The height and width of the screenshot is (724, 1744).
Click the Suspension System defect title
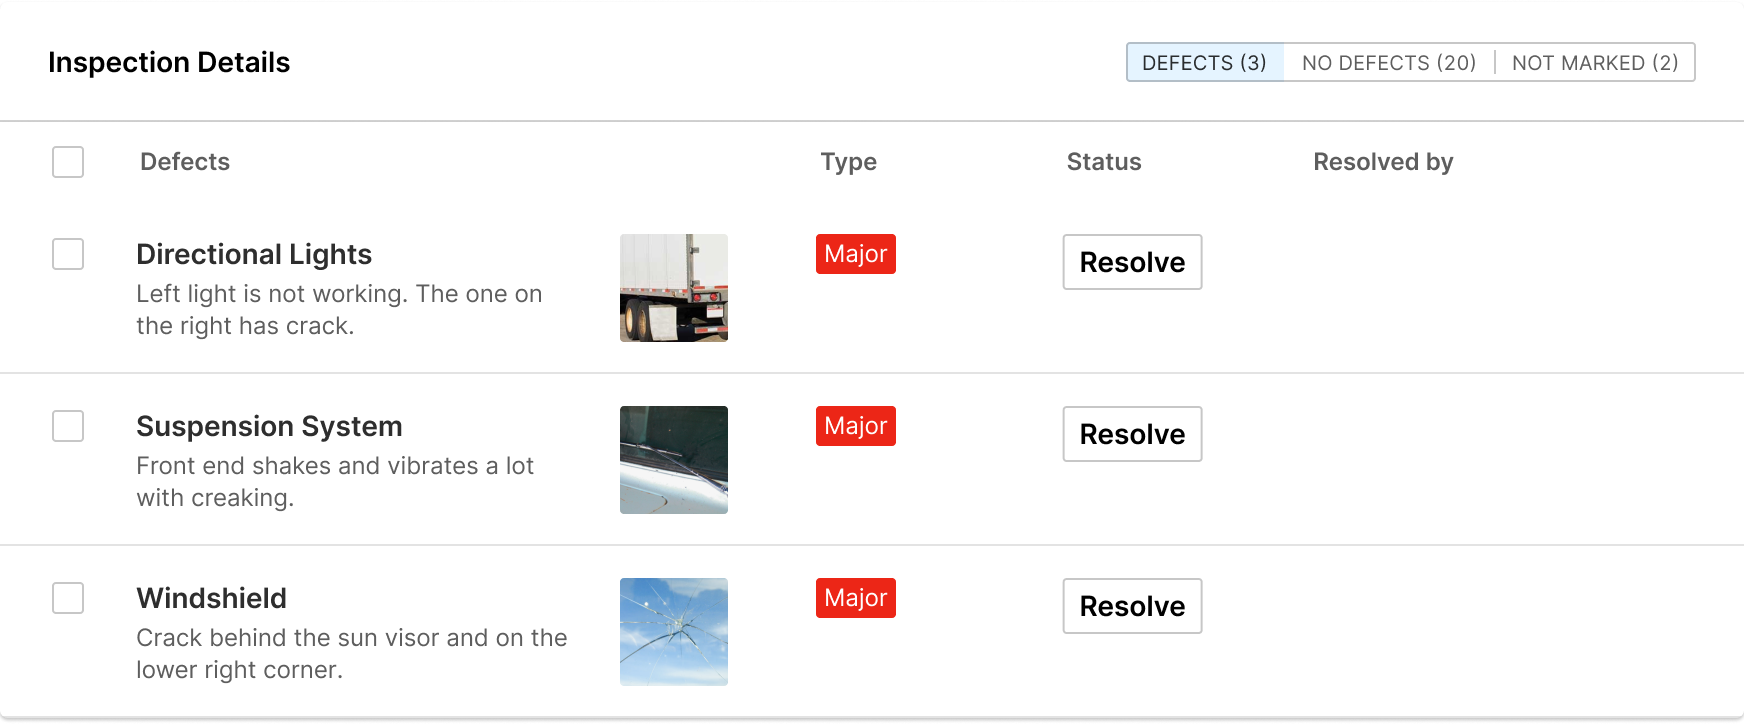tap(269, 426)
